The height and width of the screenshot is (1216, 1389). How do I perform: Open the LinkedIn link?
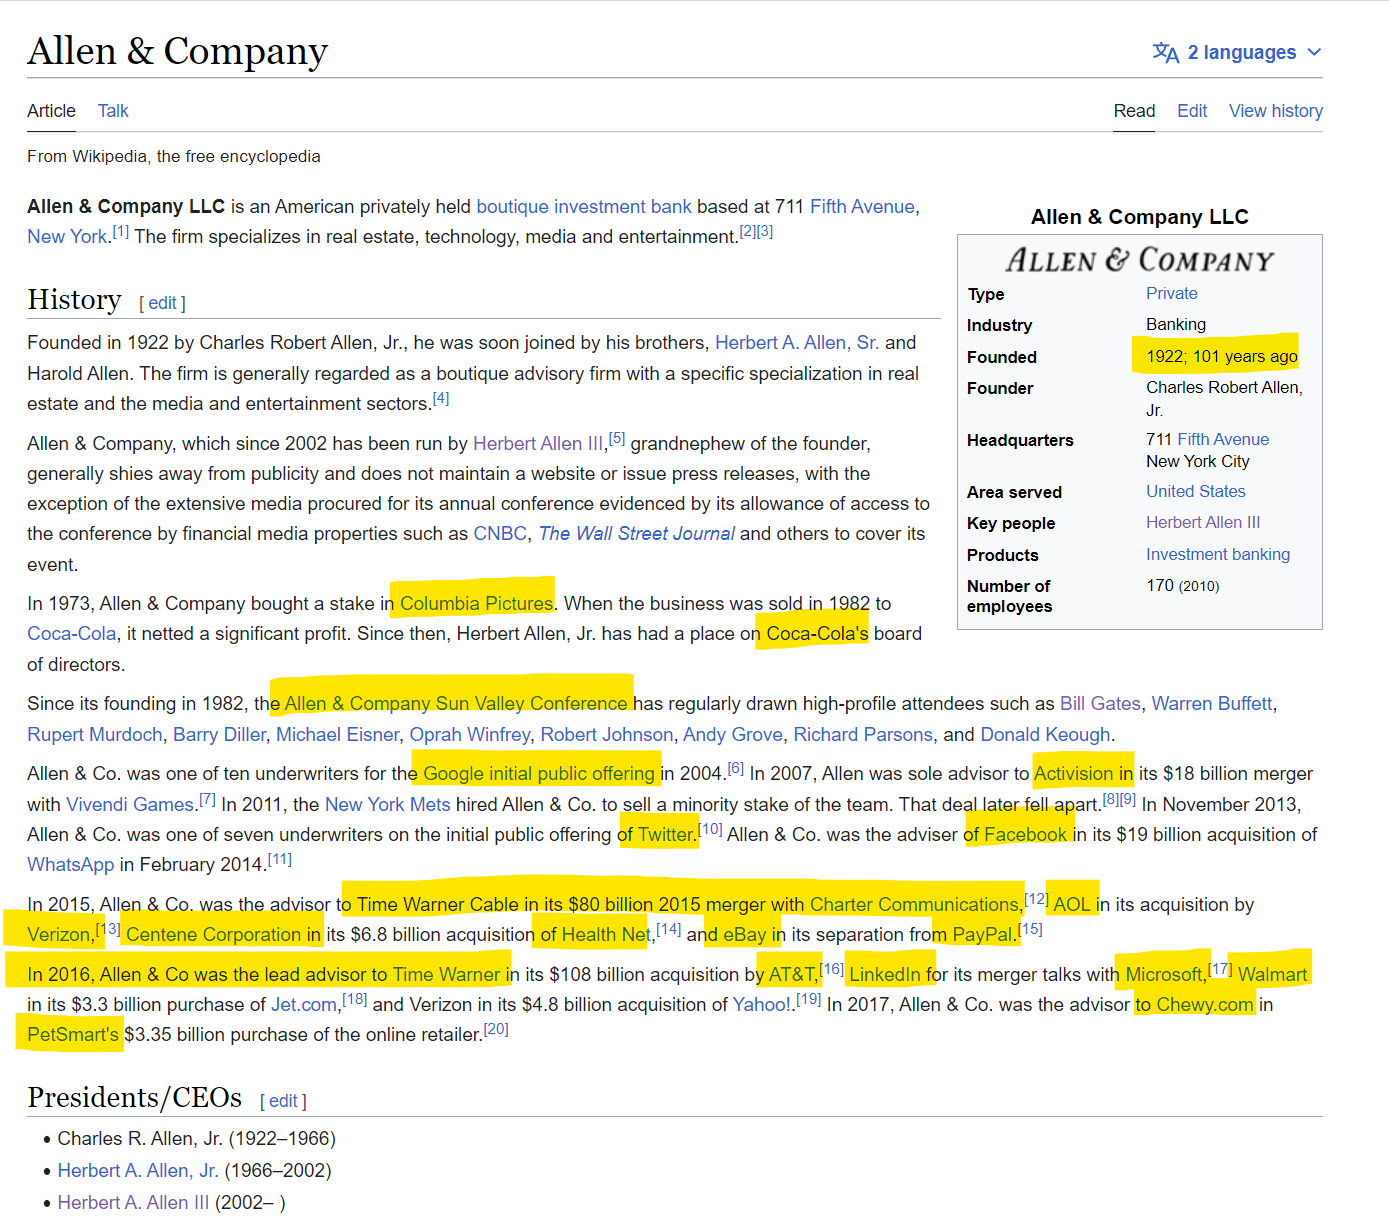click(x=885, y=975)
